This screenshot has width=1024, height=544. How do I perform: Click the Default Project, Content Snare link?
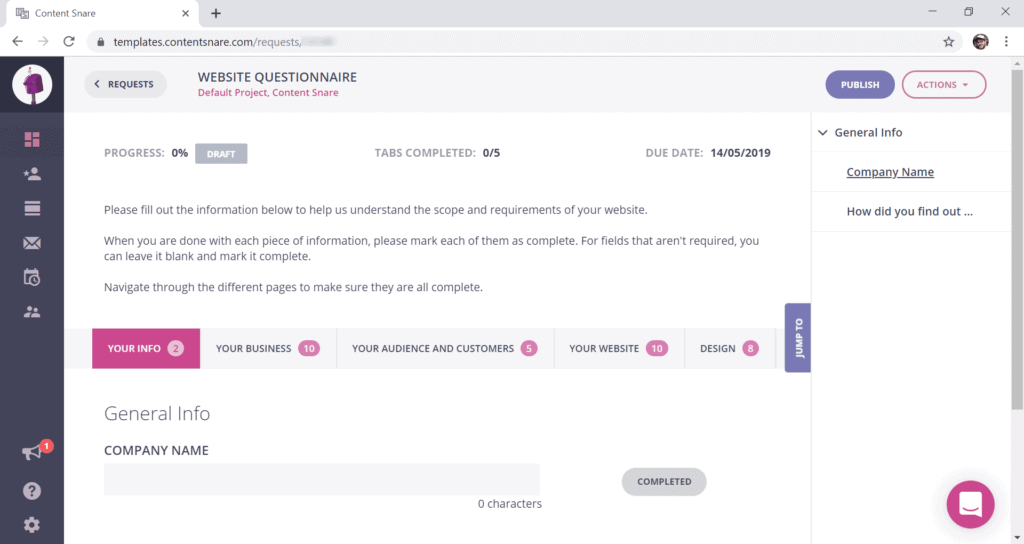click(268, 93)
